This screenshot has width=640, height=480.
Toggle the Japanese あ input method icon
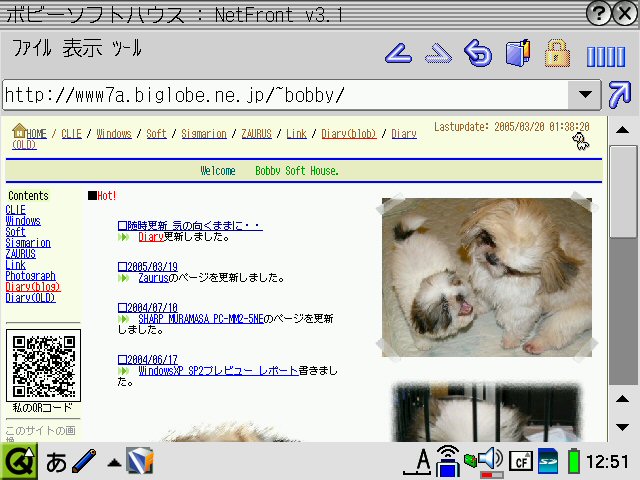coord(56,462)
